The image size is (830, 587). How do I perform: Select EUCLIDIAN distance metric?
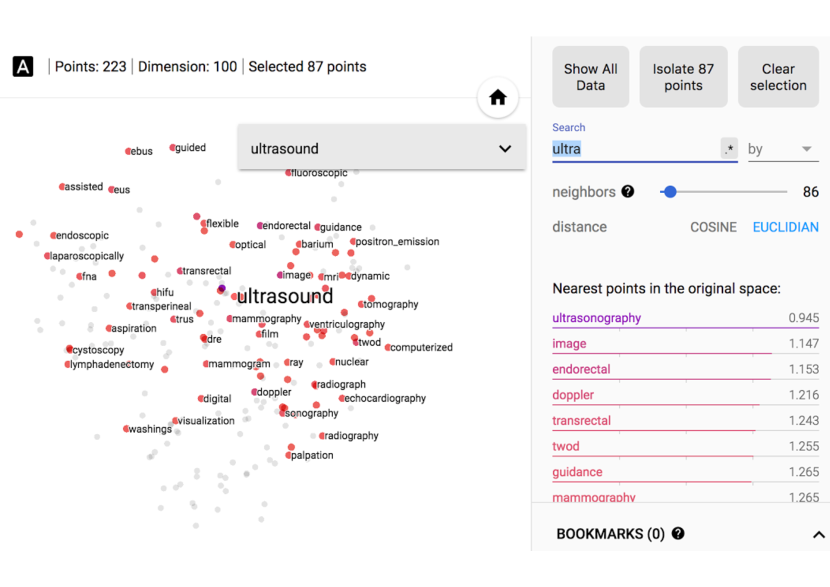[785, 227]
